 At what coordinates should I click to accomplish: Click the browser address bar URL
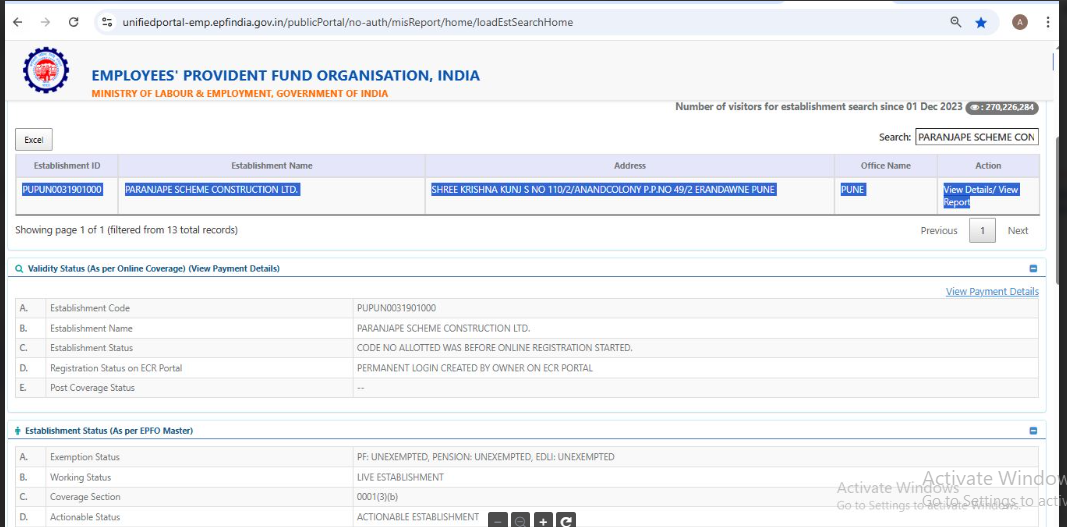(350, 22)
